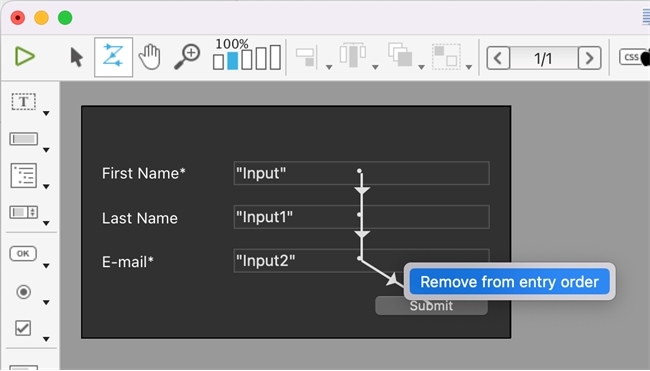Open the group objects dropdown arrow
The image size is (650, 371).
coord(468,67)
